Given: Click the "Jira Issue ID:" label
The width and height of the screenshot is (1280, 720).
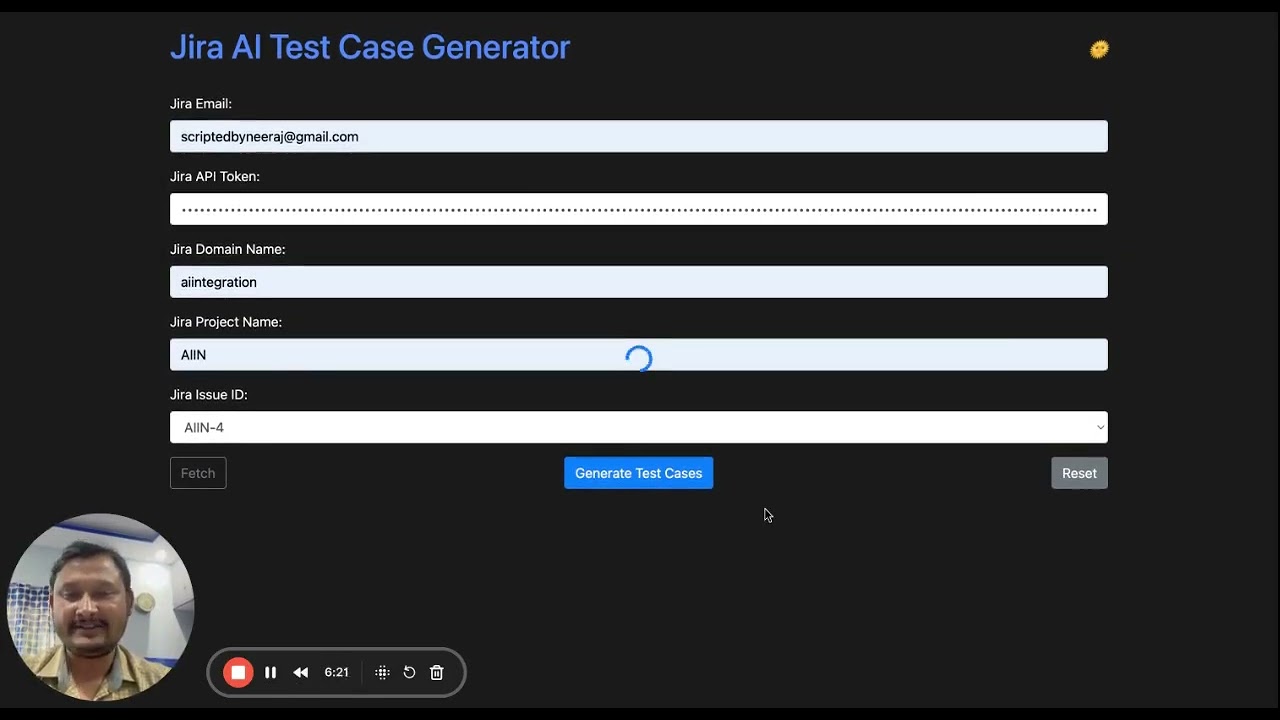Looking at the screenshot, I should coord(209,395).
